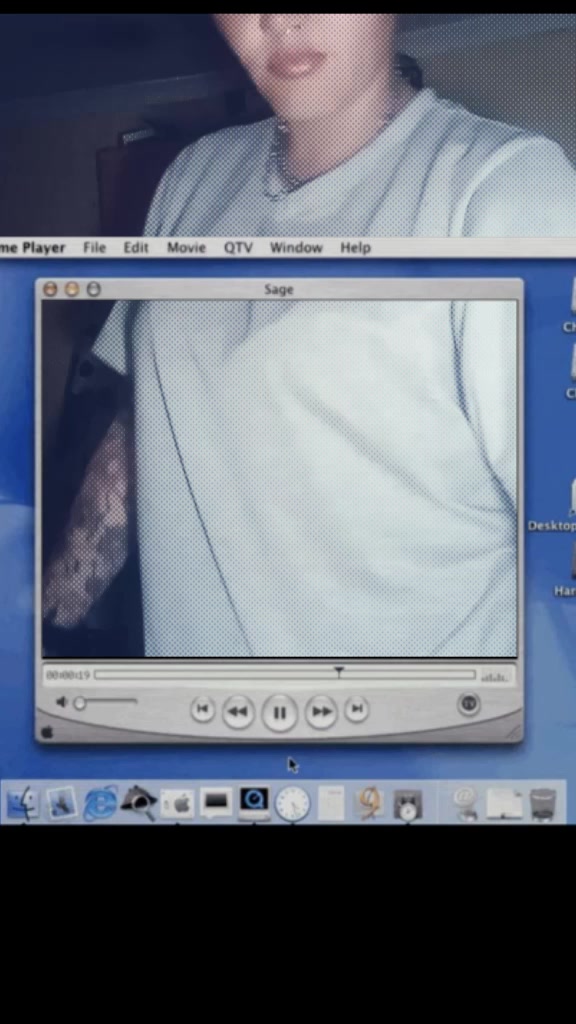Zoom the Sage window with the third button
The image size is (576, 1024).
tap(93, 289)
